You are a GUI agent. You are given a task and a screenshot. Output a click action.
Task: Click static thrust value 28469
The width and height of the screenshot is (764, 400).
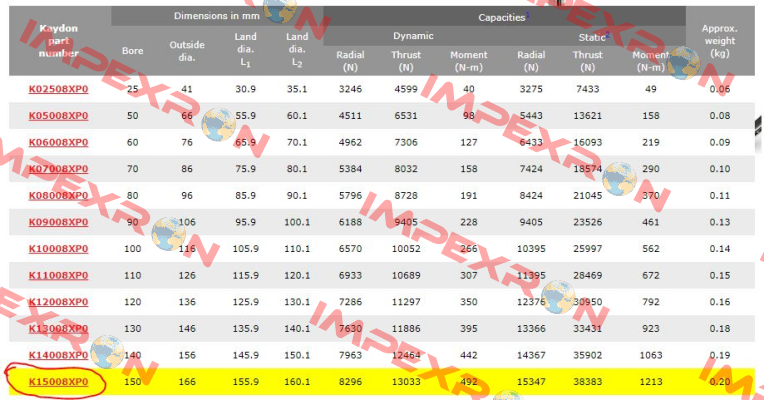588,275
